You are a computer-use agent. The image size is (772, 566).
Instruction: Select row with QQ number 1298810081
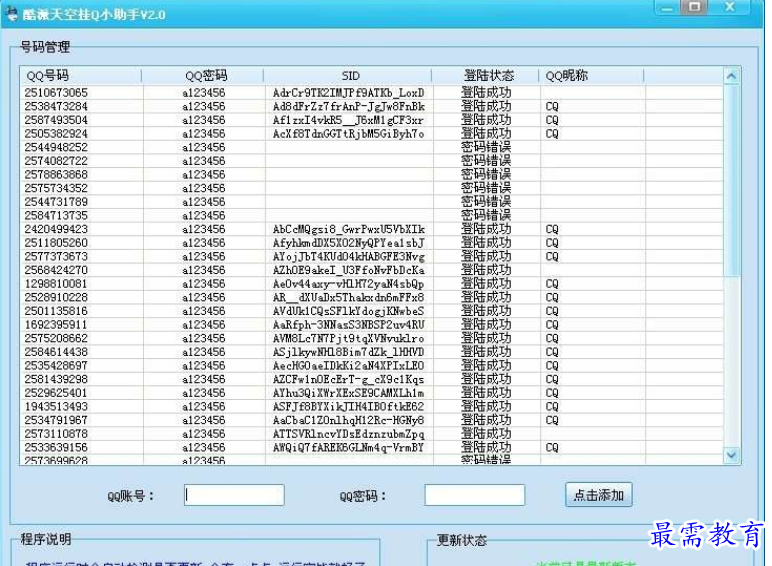click(372, 284)
